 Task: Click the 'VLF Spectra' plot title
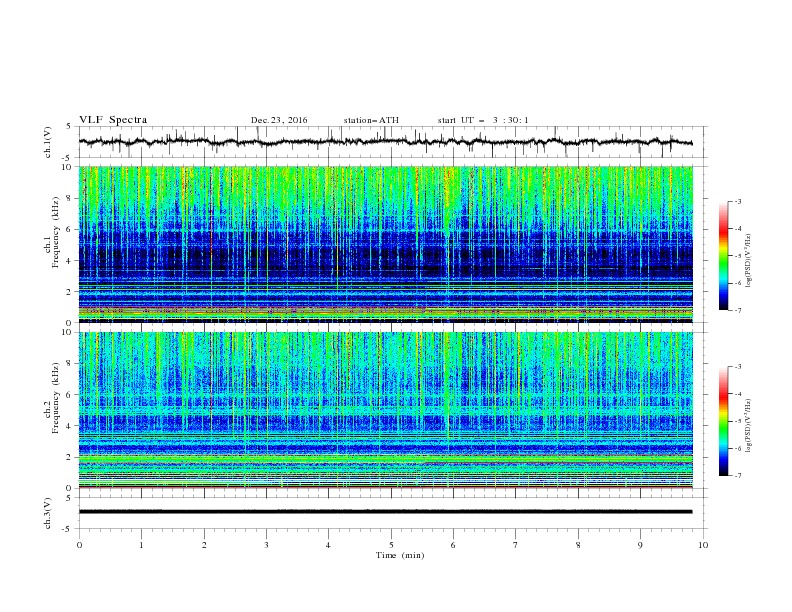[x=113, y=120]
